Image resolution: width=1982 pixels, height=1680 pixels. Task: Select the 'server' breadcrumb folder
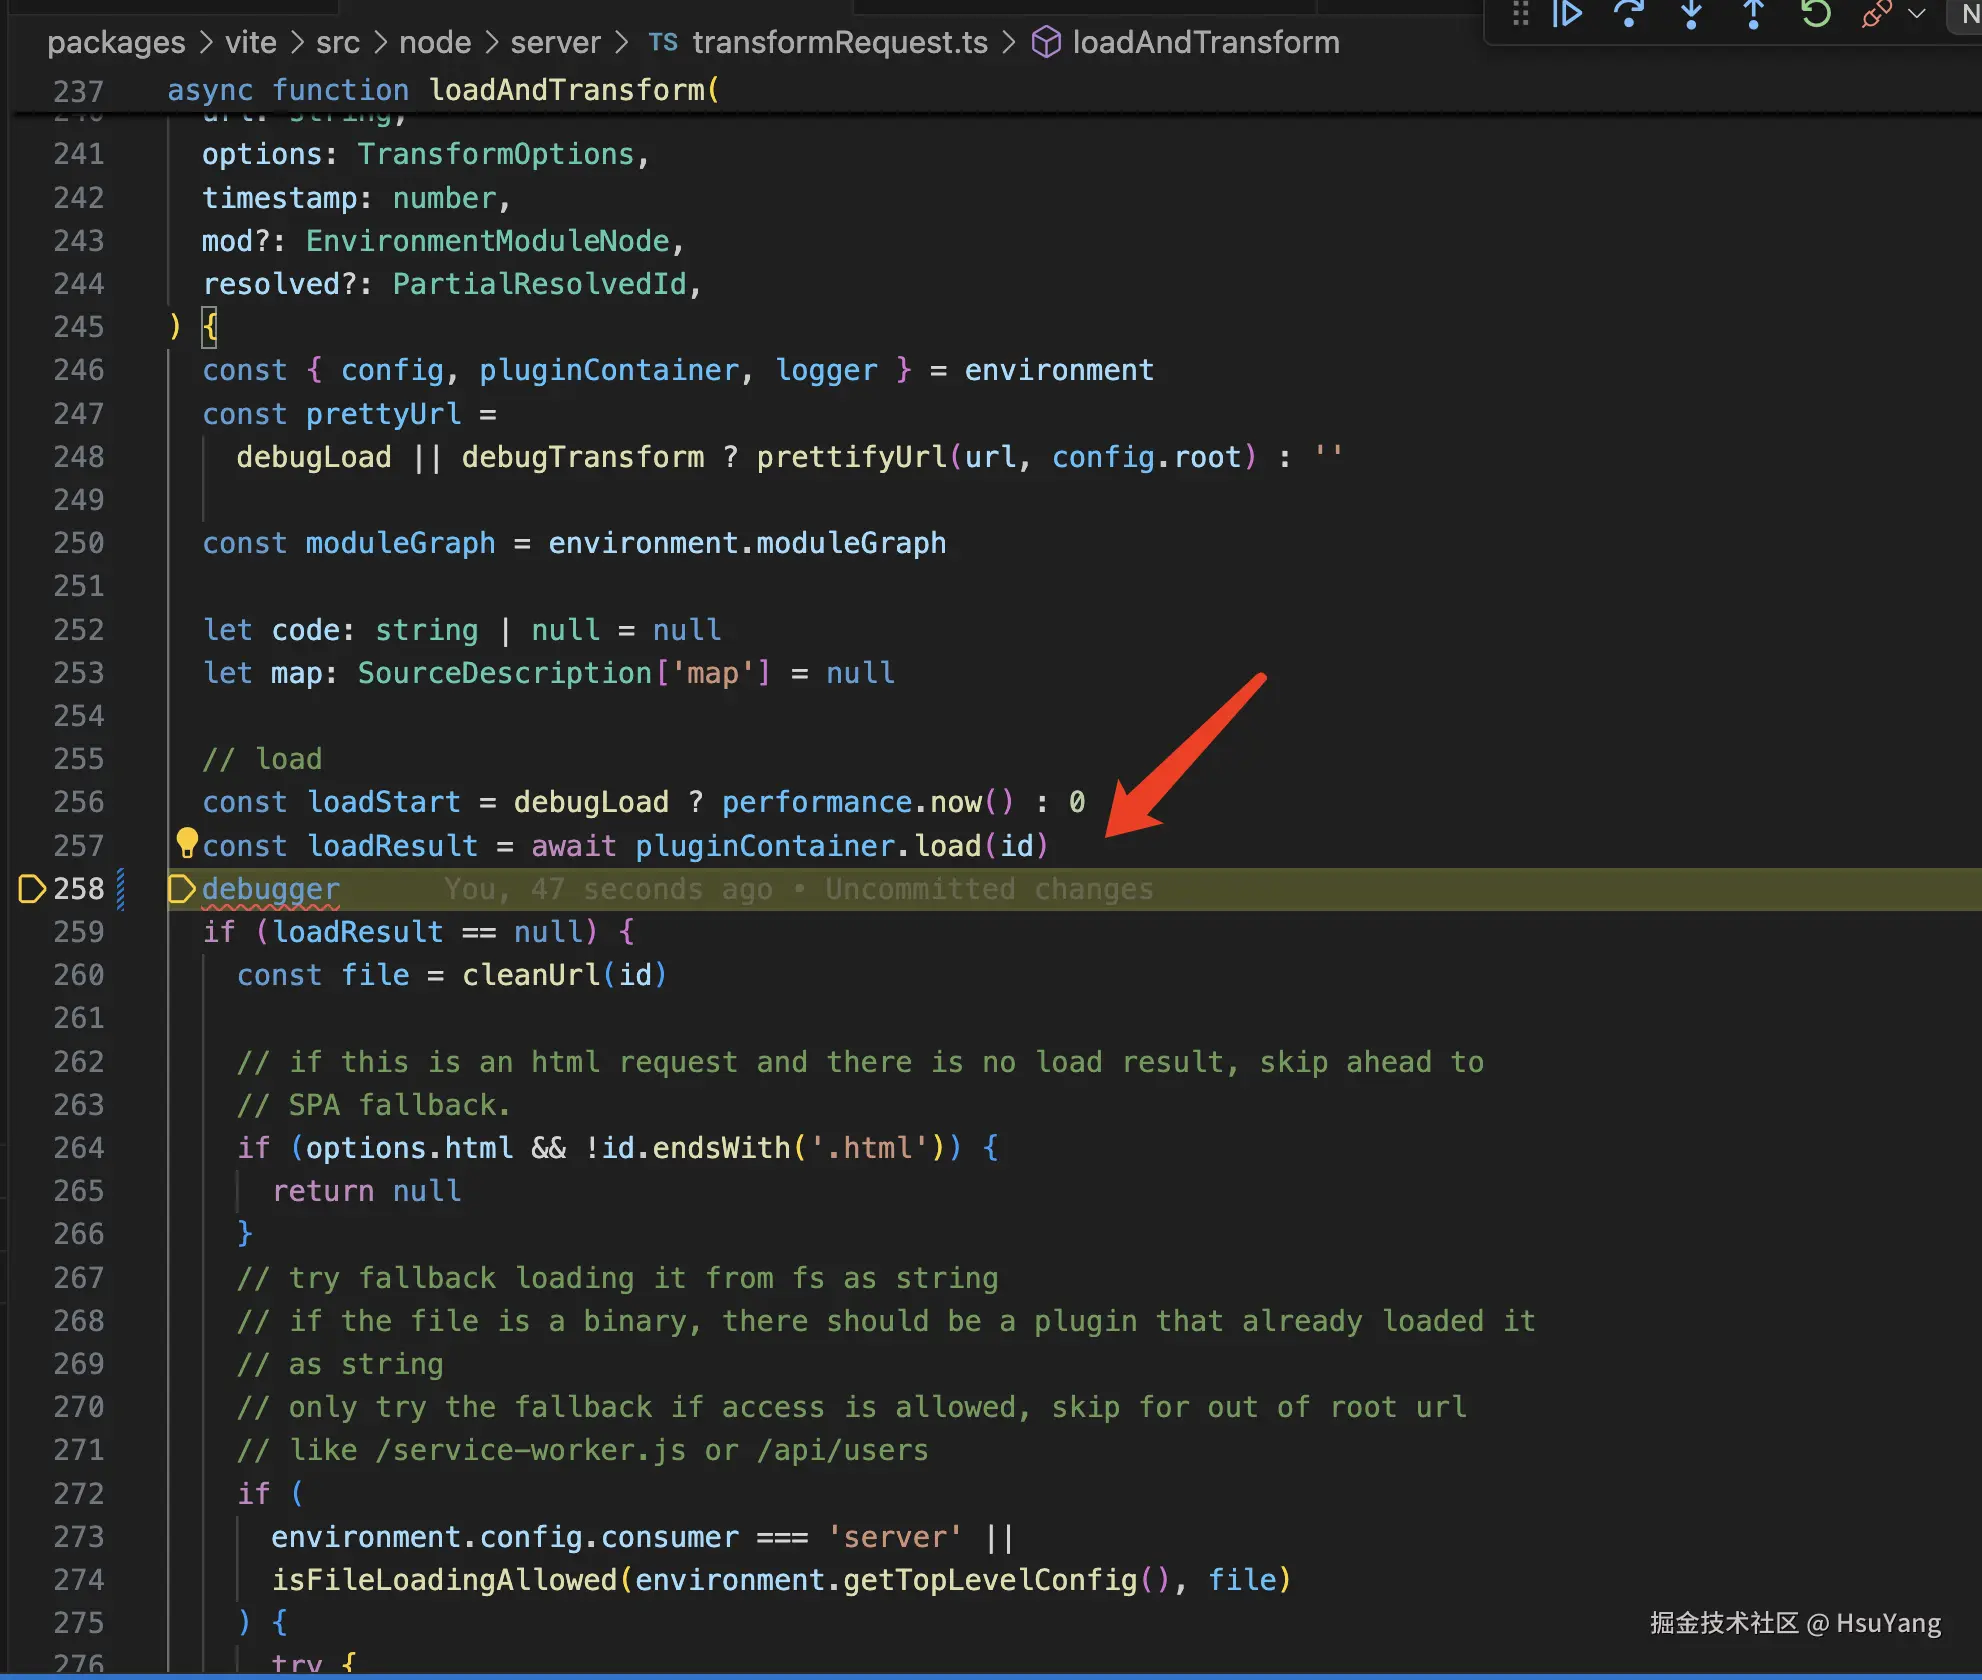tap(555, 43)
